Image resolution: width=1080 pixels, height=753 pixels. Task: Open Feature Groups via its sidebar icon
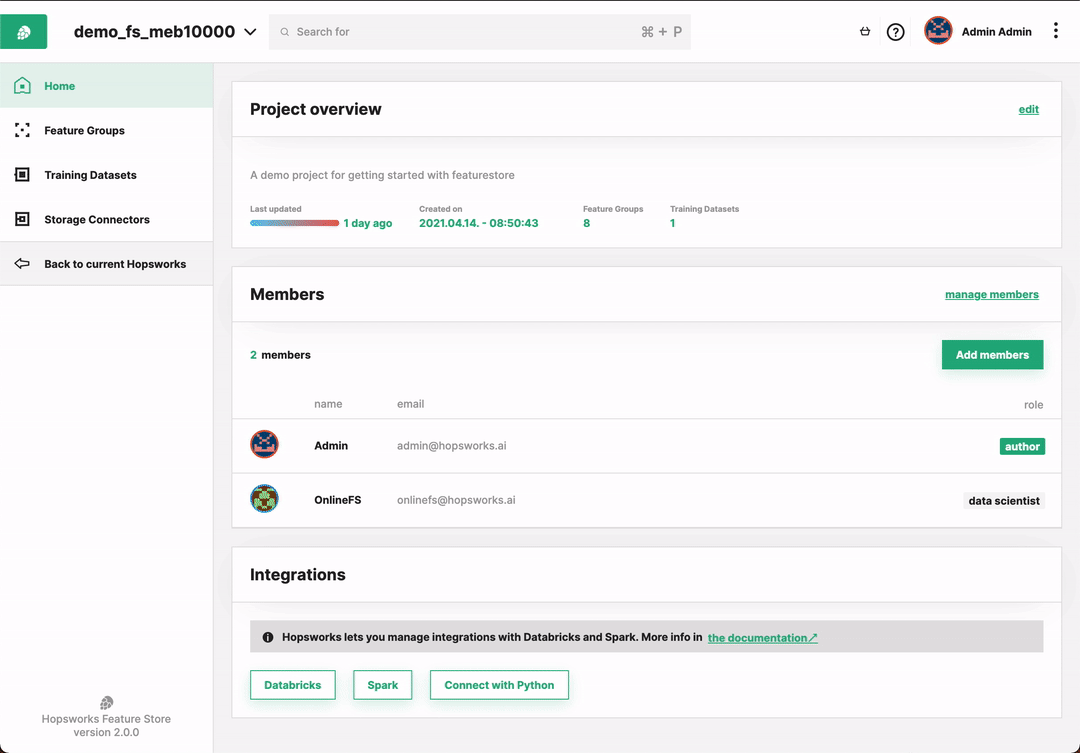pos(22,130)
